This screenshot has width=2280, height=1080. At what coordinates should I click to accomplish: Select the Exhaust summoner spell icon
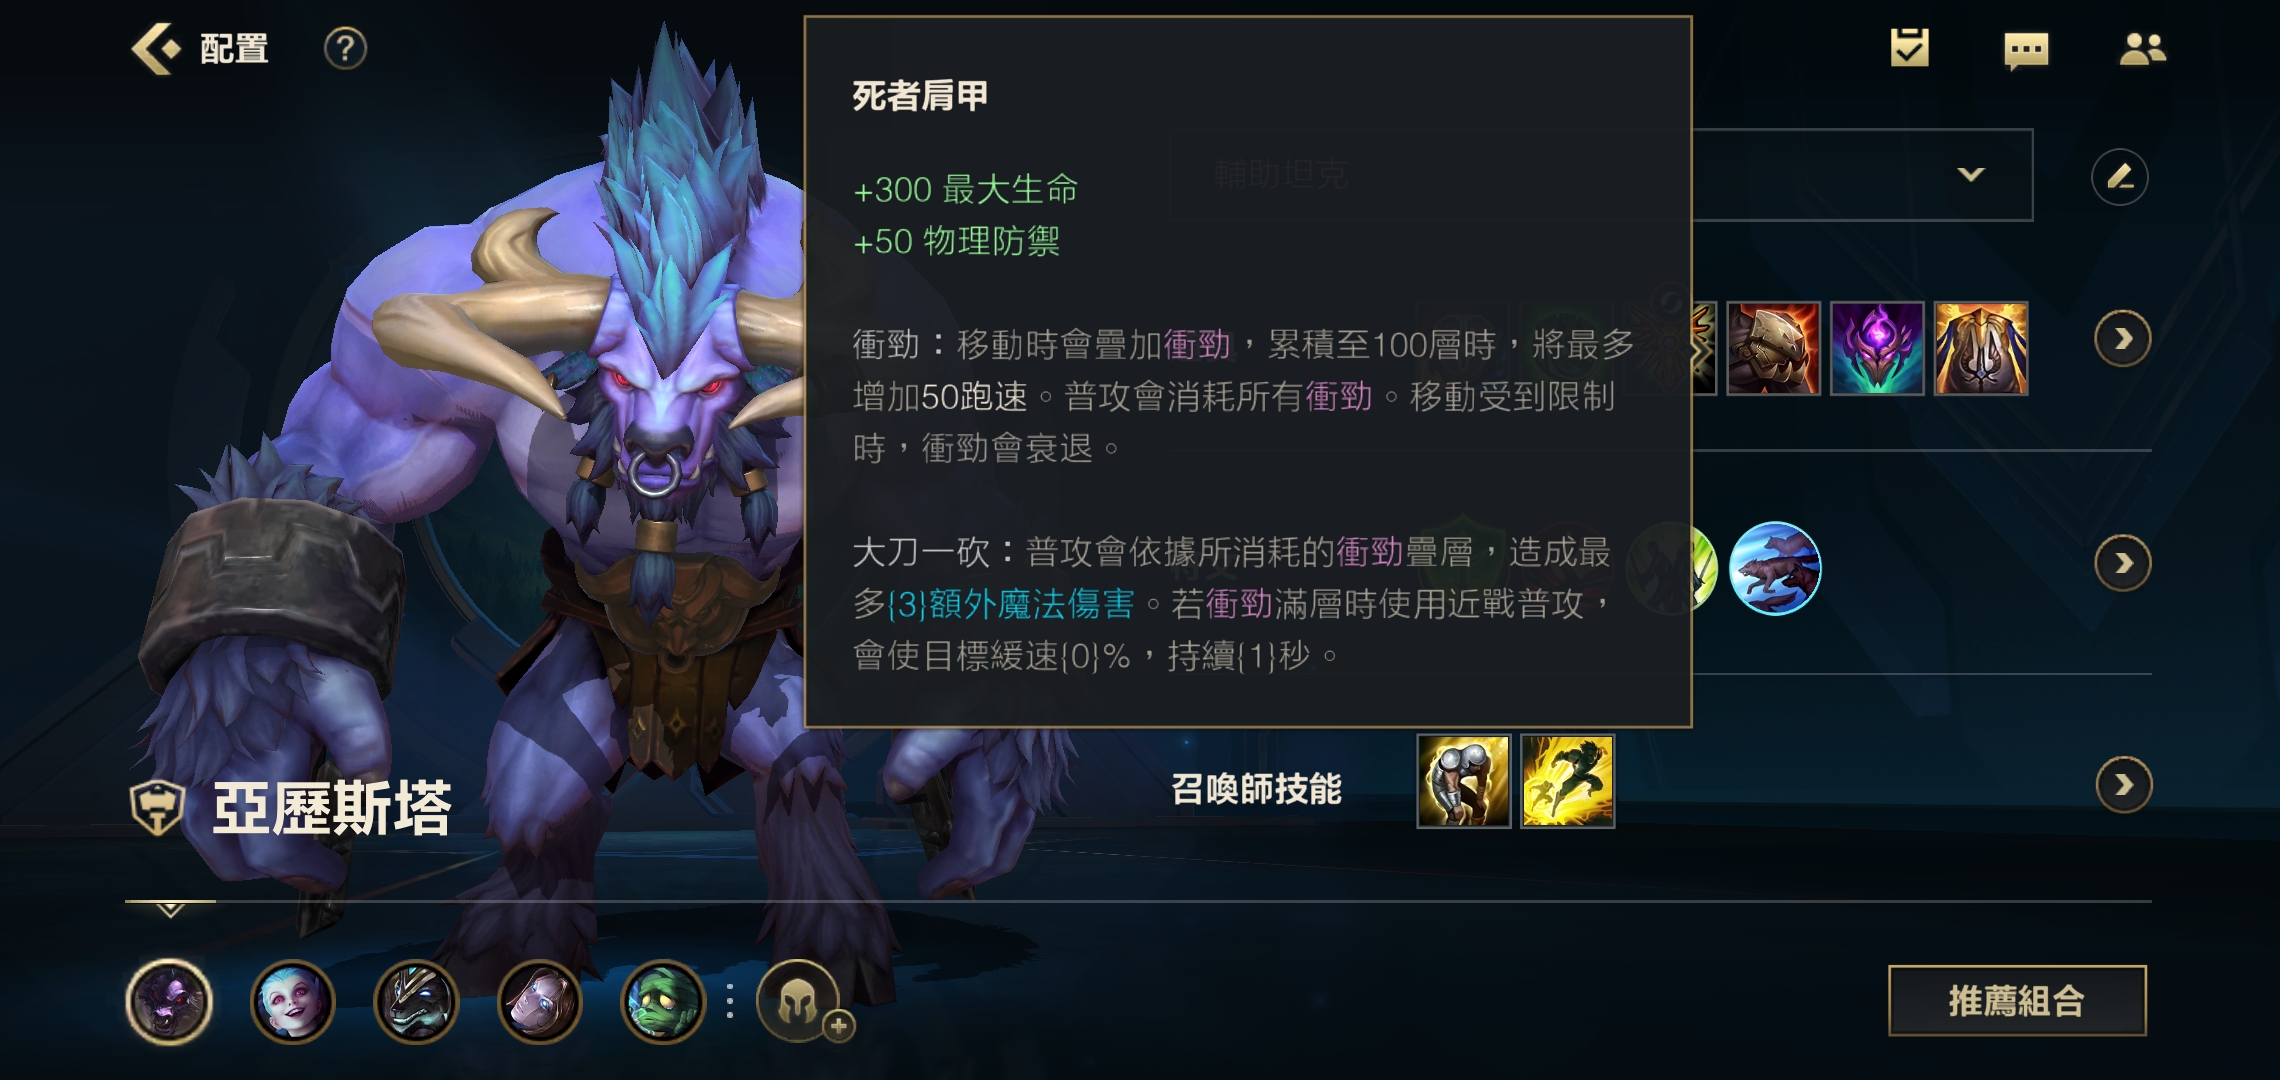click(x=1463, y=781)
